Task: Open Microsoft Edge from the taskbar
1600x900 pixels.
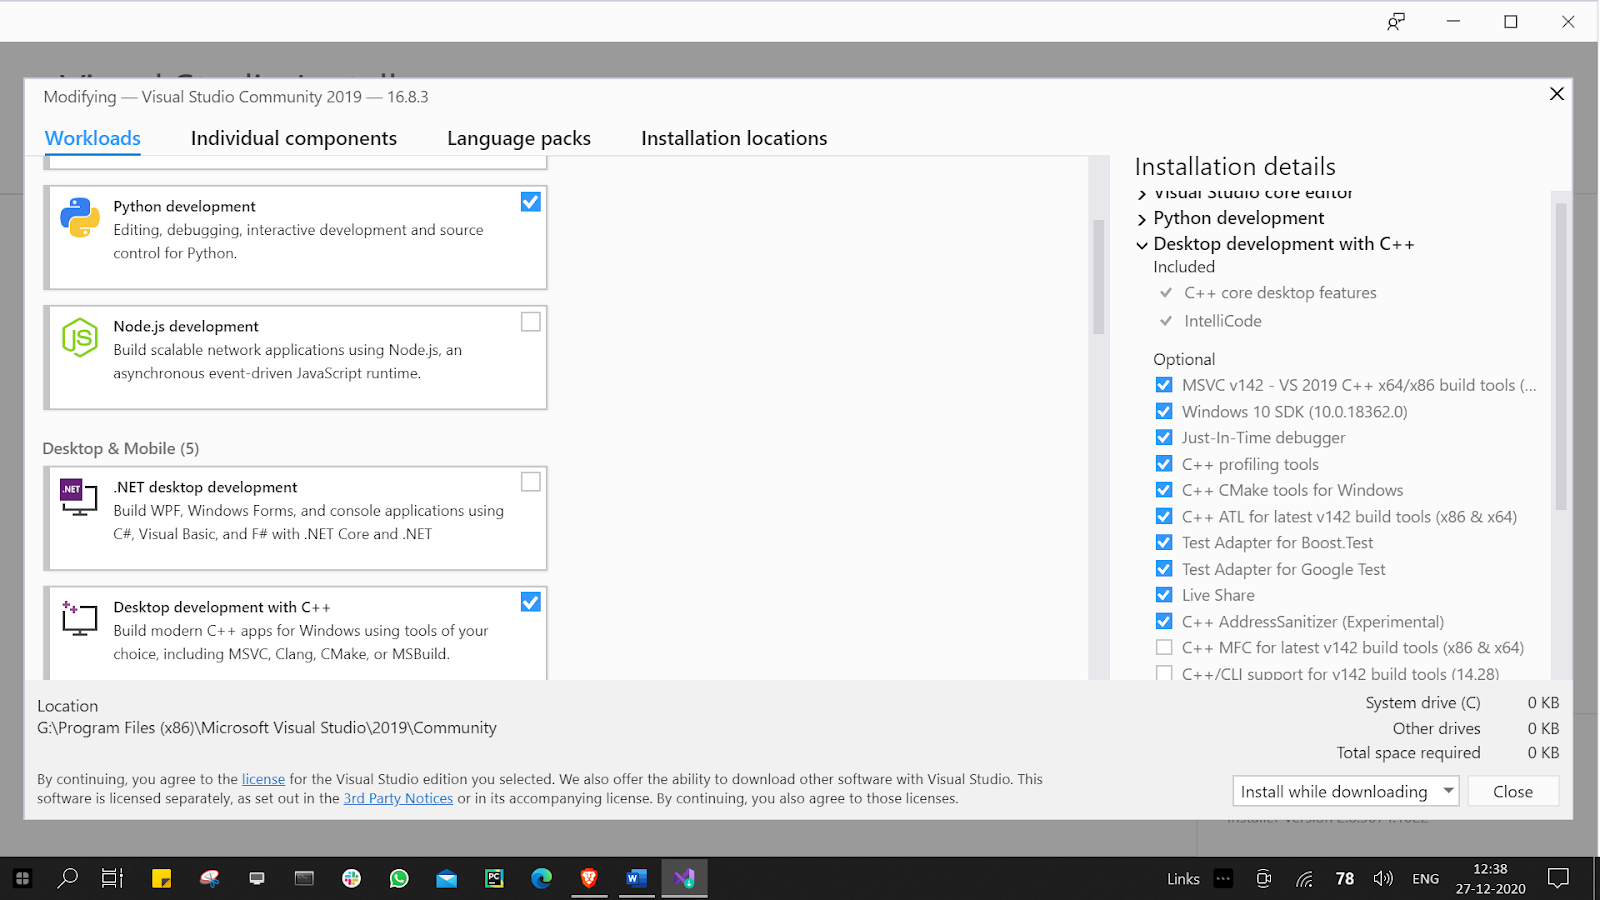Action: 541,878
